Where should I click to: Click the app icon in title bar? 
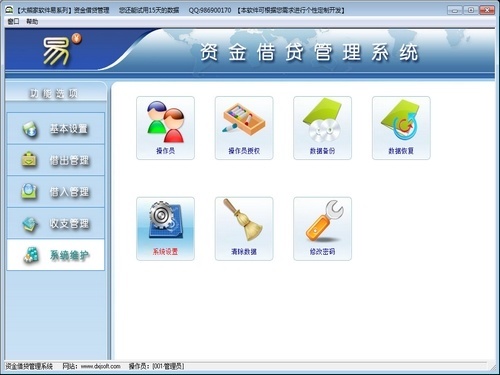point(9,10)
